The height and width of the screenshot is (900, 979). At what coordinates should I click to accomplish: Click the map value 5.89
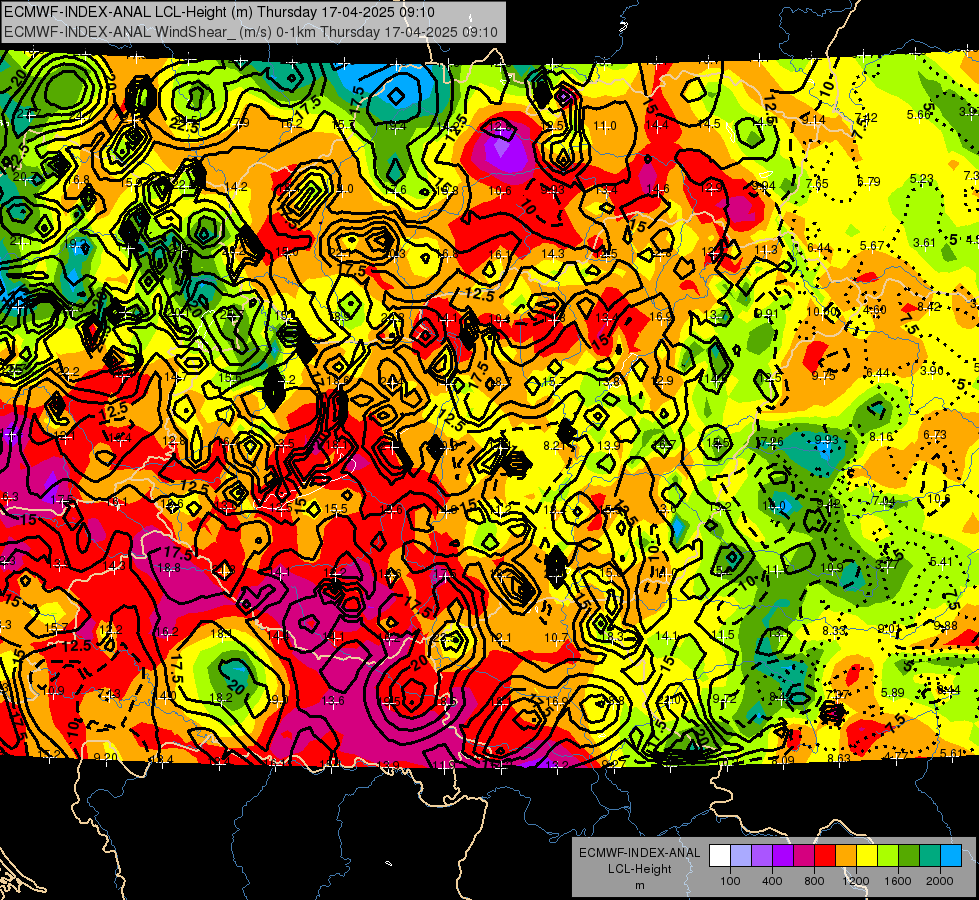(893, 692)
